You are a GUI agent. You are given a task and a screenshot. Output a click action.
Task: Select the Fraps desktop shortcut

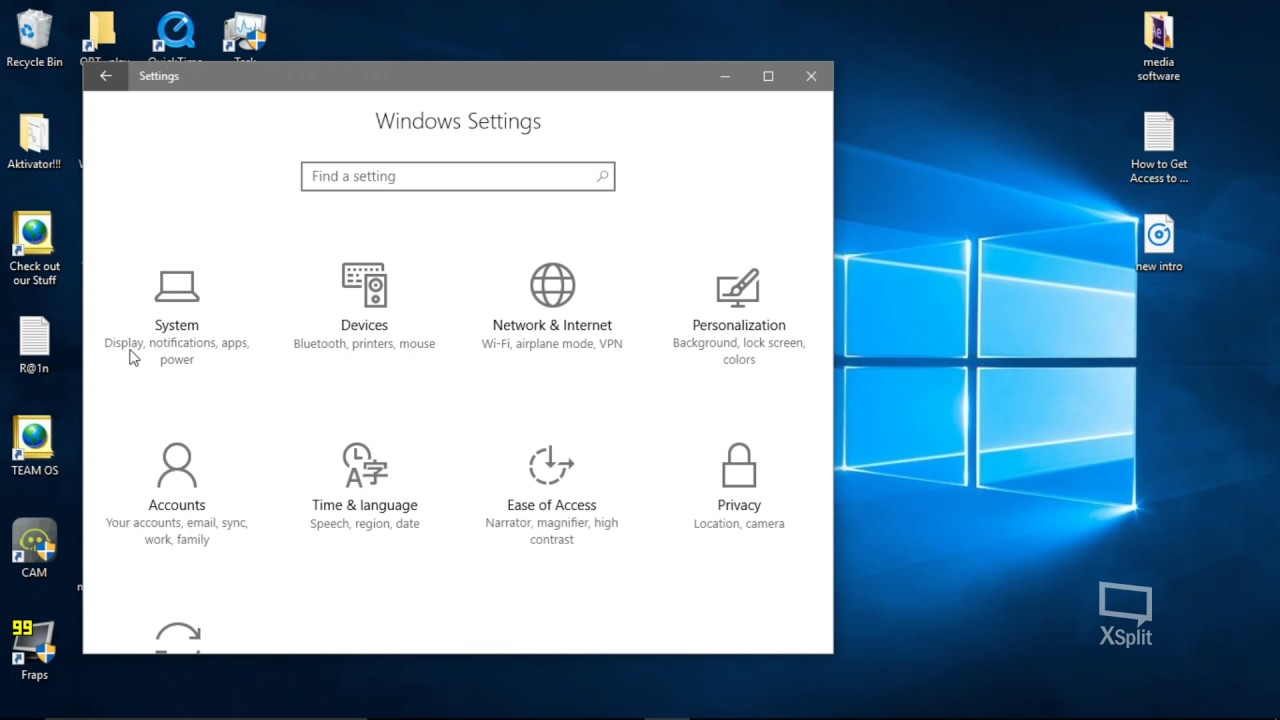pos(34,651)
